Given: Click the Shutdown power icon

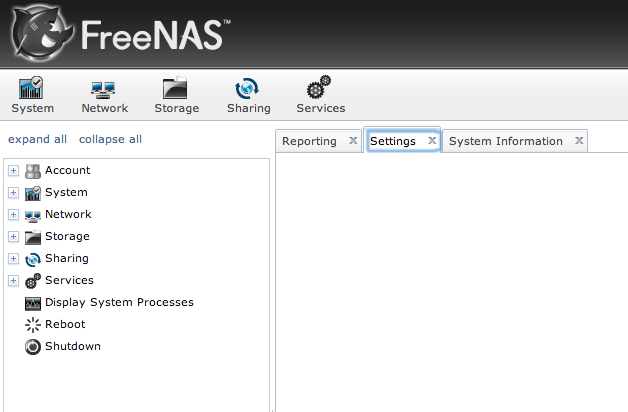Looking at the screenshot, I should pos(33,347).
